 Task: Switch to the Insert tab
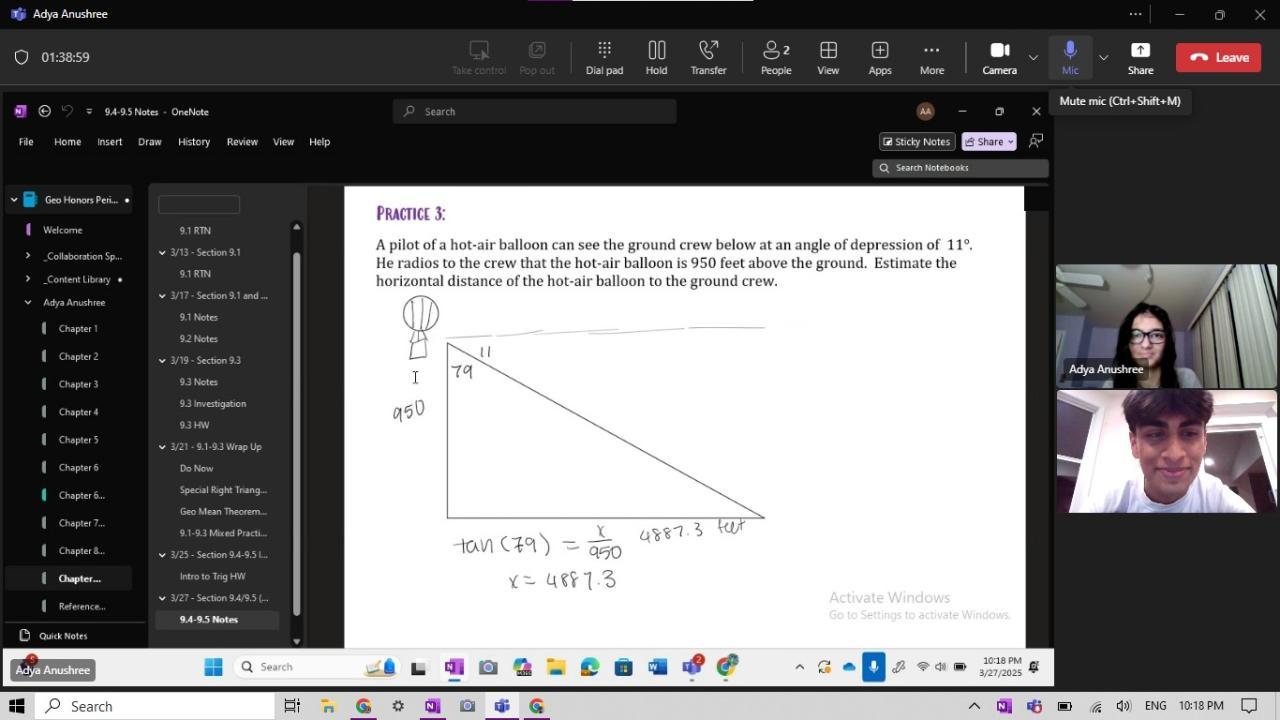(x=110, y=142)
